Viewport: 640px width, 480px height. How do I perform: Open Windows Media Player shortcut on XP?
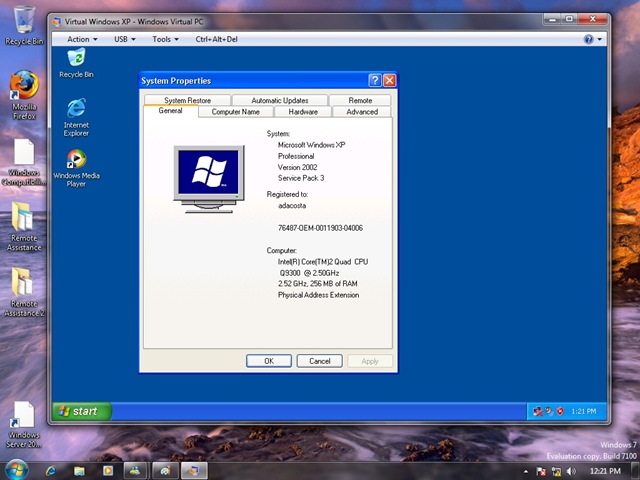(76, 168)
